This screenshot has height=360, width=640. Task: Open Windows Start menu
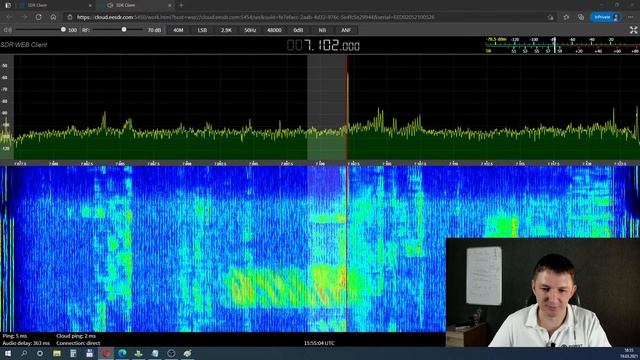coord(8,353)
